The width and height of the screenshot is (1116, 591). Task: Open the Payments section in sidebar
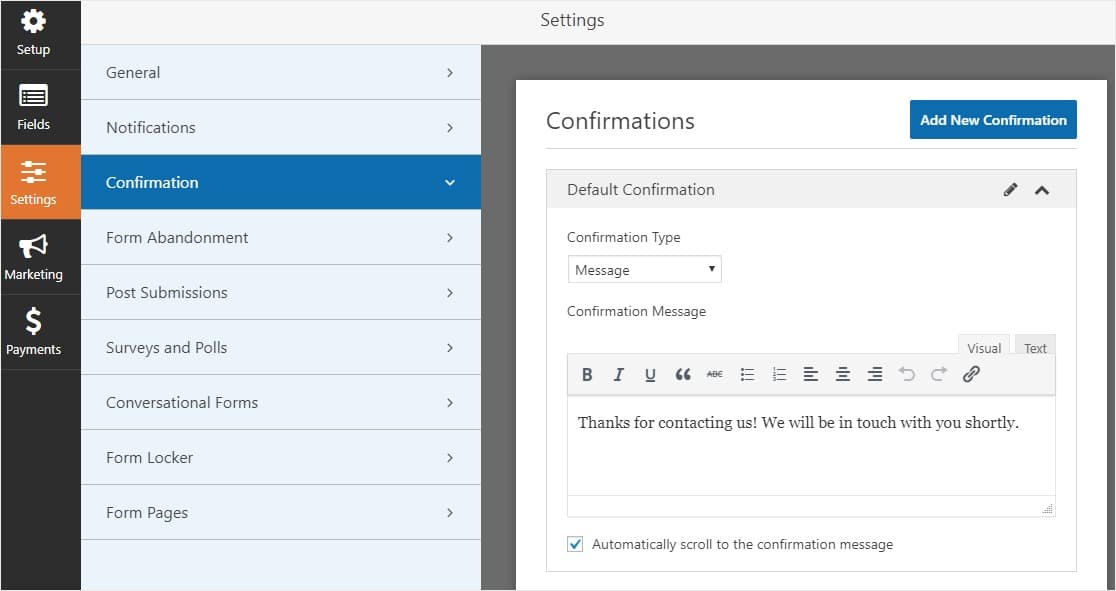tap(33, 332)
